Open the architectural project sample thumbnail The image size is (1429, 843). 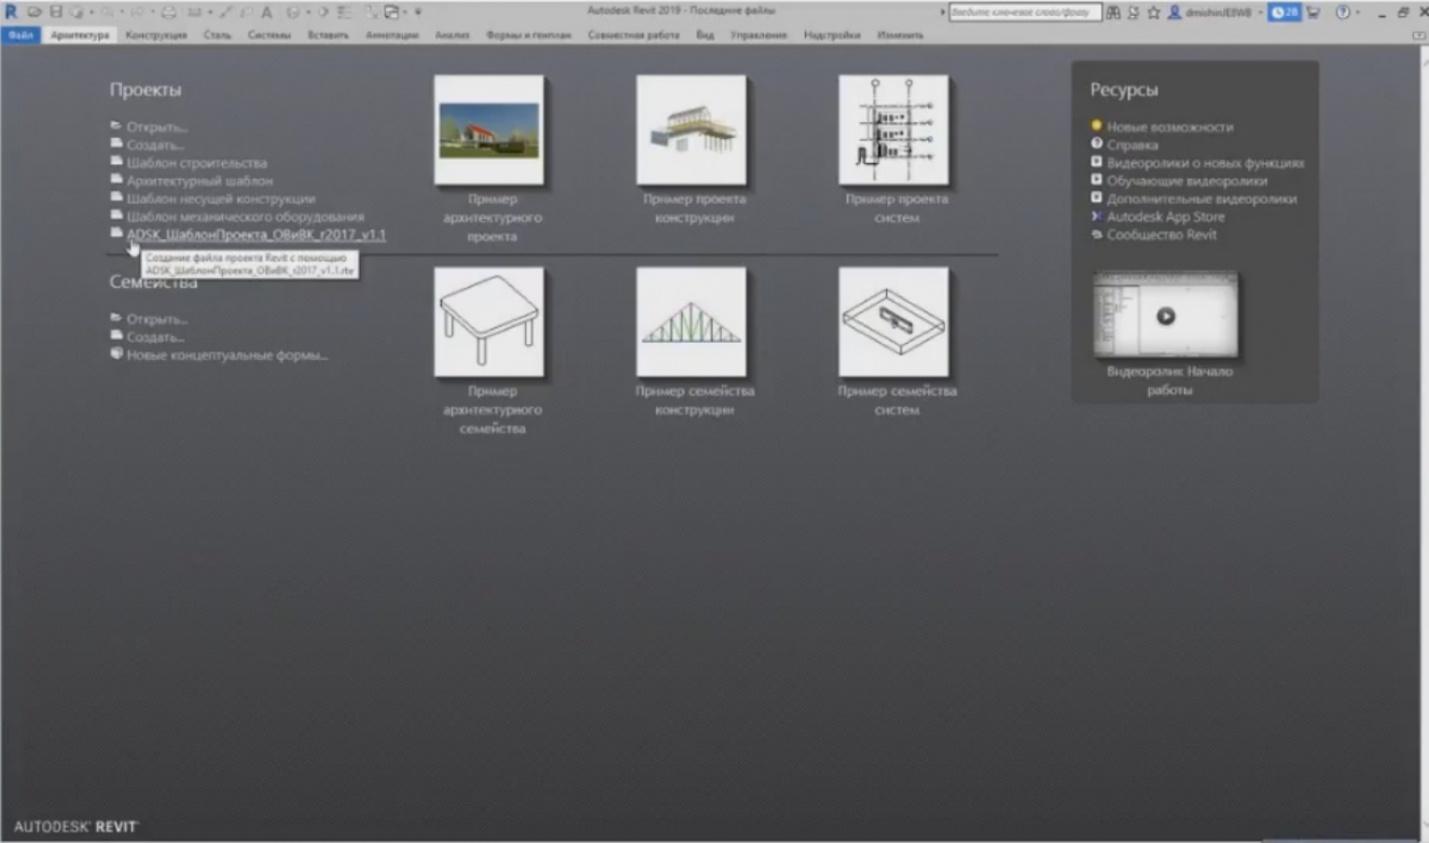[x=489, y=130]
